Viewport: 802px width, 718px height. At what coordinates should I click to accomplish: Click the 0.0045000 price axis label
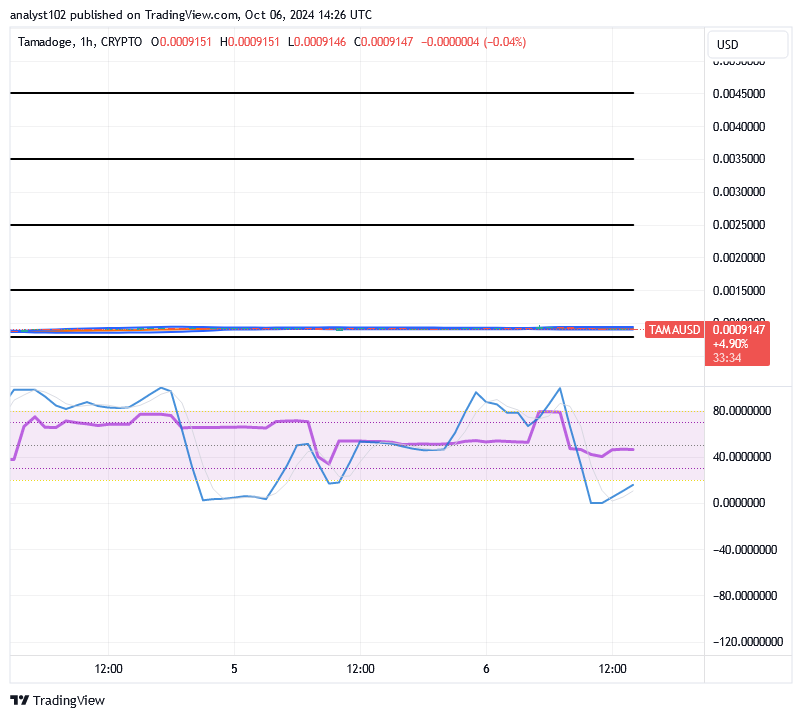click(x=739, y=94)
